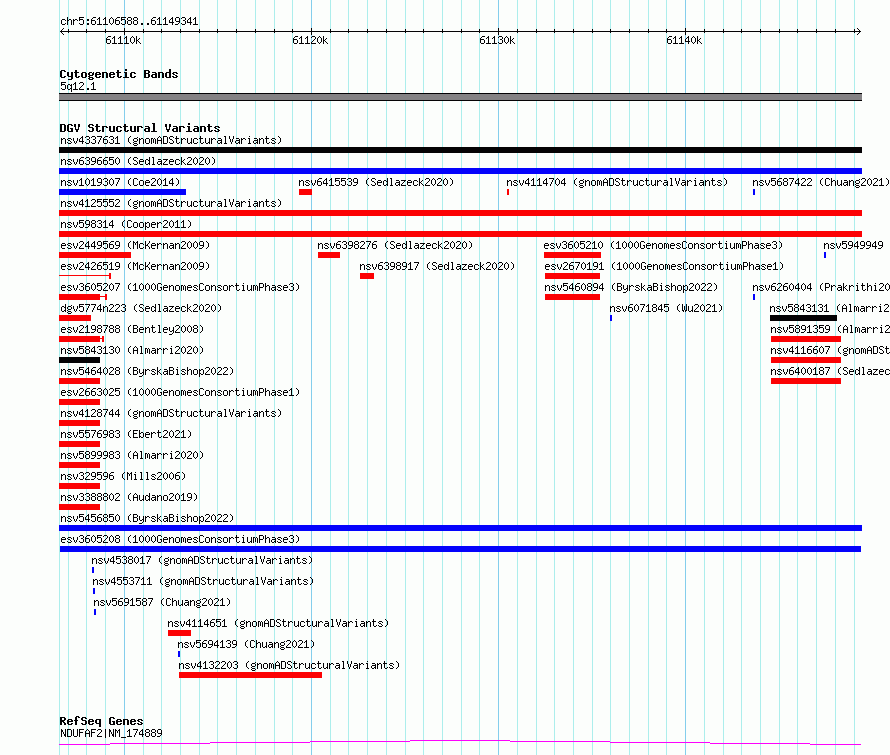Open nsv3388802 (Audano2019) variant
The width and height of the screenshot is (890, 755).
coord(129,497)
